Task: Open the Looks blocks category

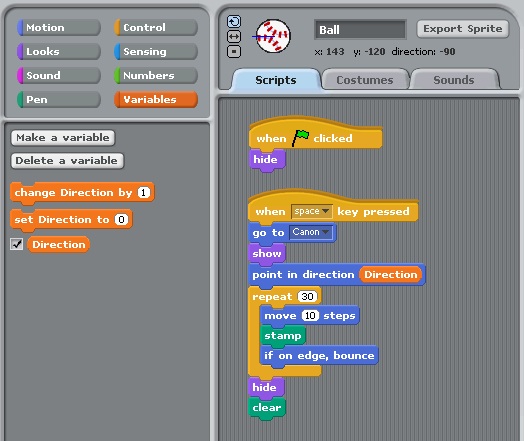Action: 59,51
